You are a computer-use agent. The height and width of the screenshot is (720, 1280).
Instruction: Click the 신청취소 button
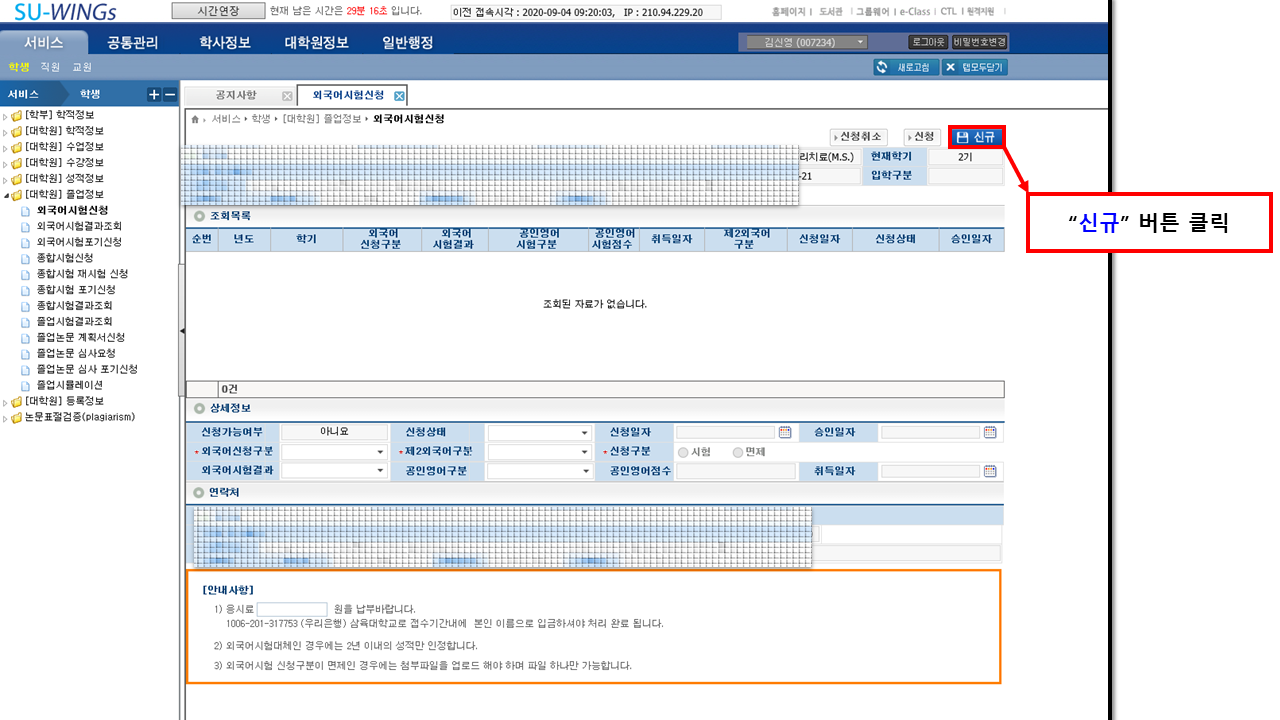click(858, 137)
